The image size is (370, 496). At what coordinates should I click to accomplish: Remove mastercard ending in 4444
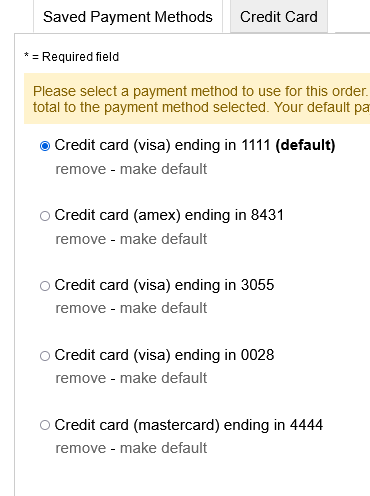pos(81,448)
